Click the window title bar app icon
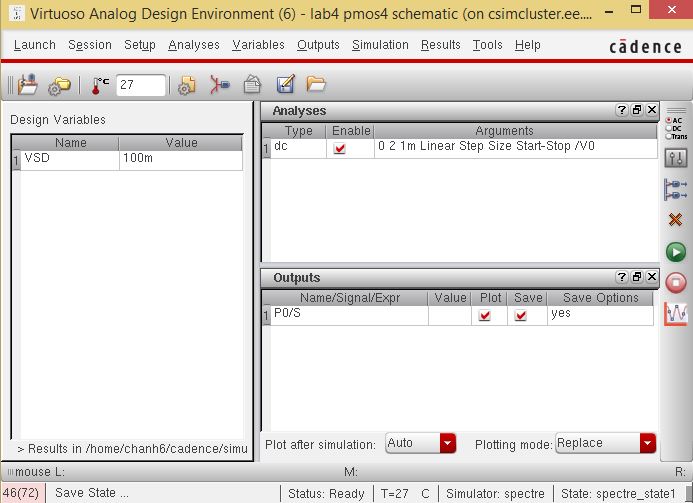693x503 pixels. click(16, 13)
